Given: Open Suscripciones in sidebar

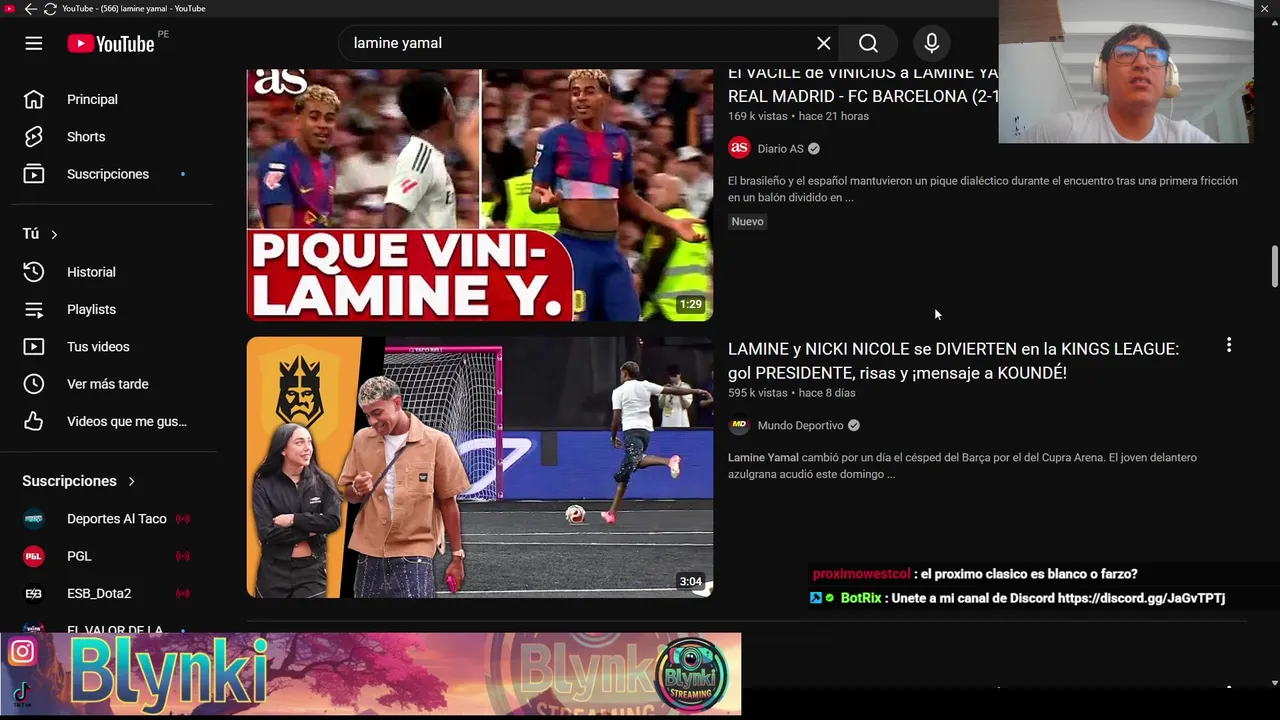Looking at the screenshot, I should 108,174.
